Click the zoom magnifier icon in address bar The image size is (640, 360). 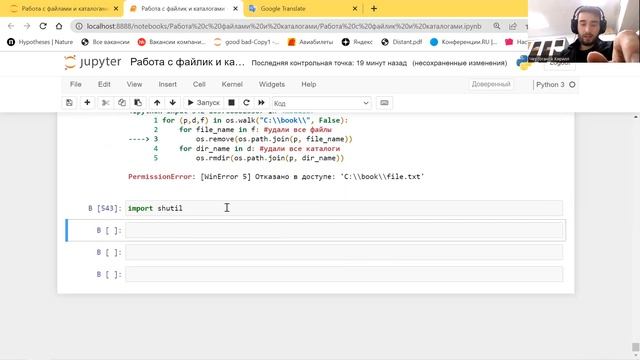(497, 26)
